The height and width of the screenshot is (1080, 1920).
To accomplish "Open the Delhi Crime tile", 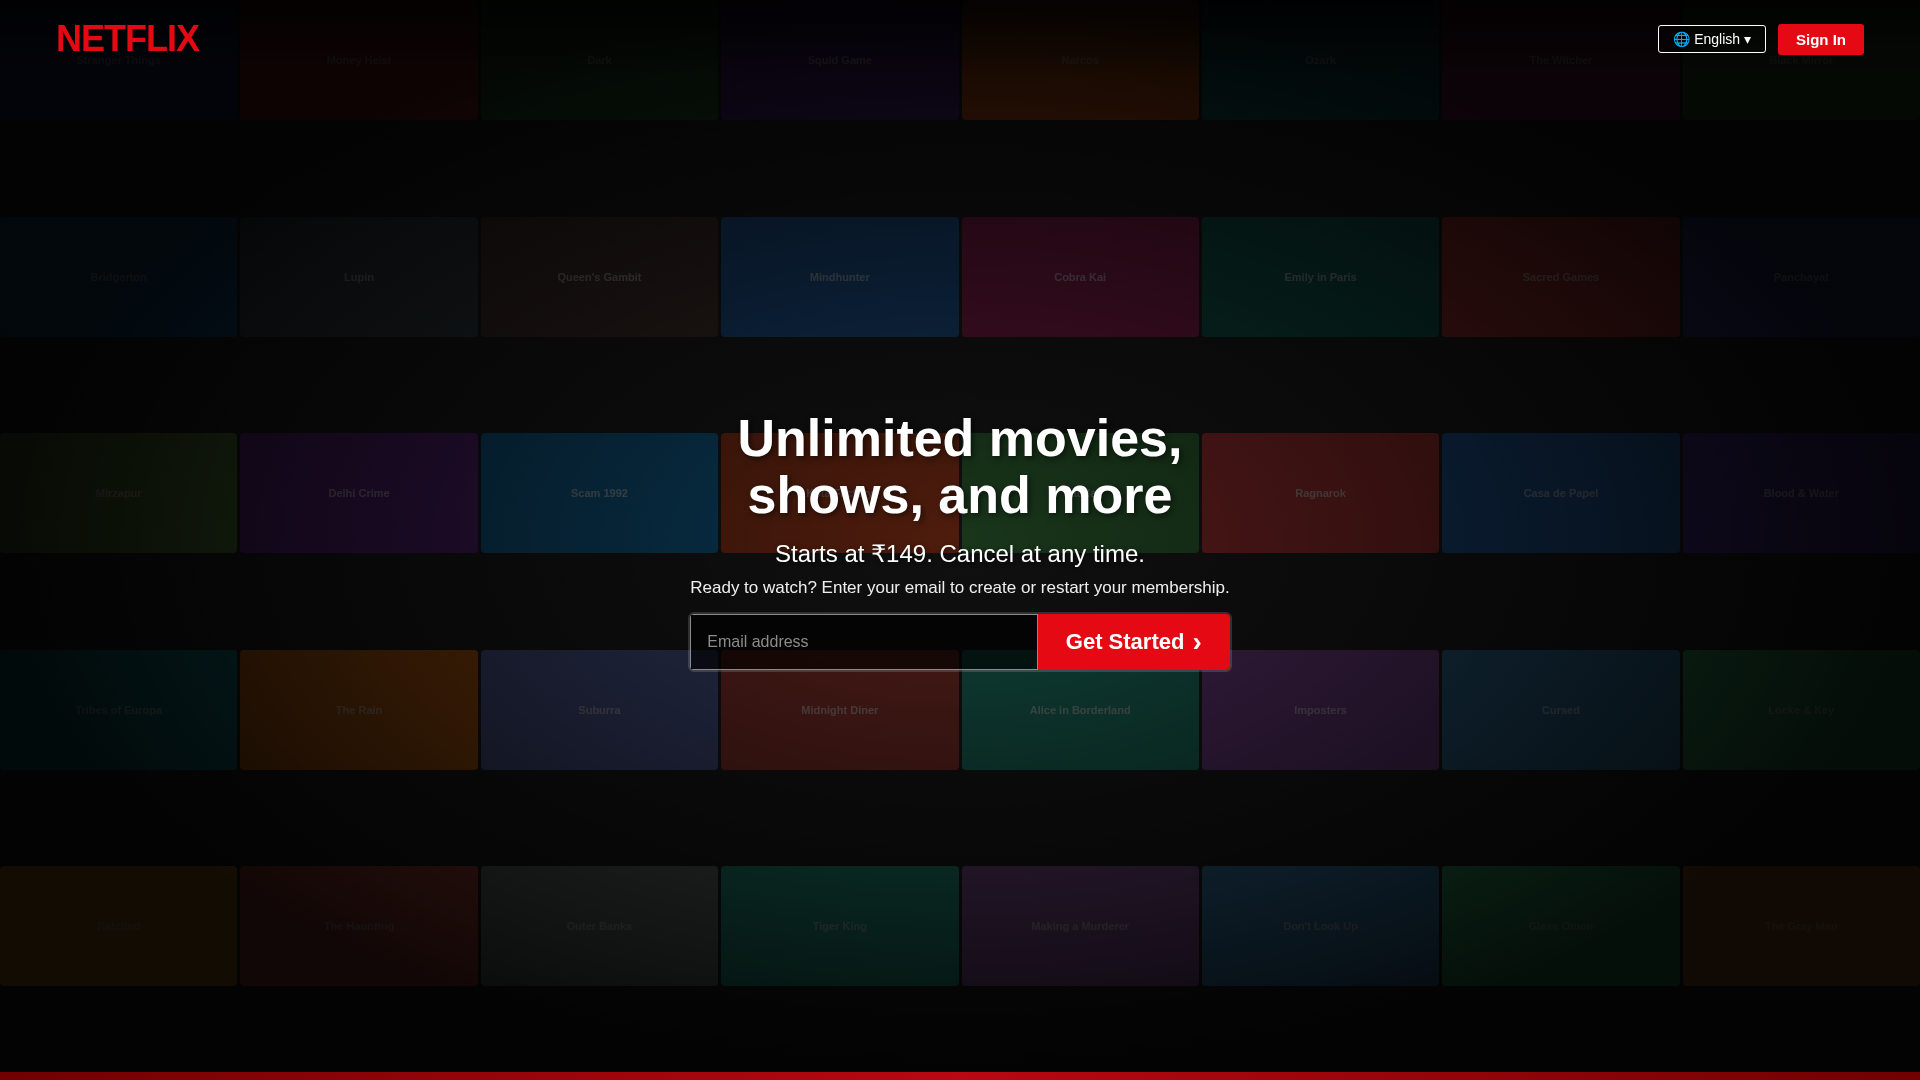I will [359, 493].
